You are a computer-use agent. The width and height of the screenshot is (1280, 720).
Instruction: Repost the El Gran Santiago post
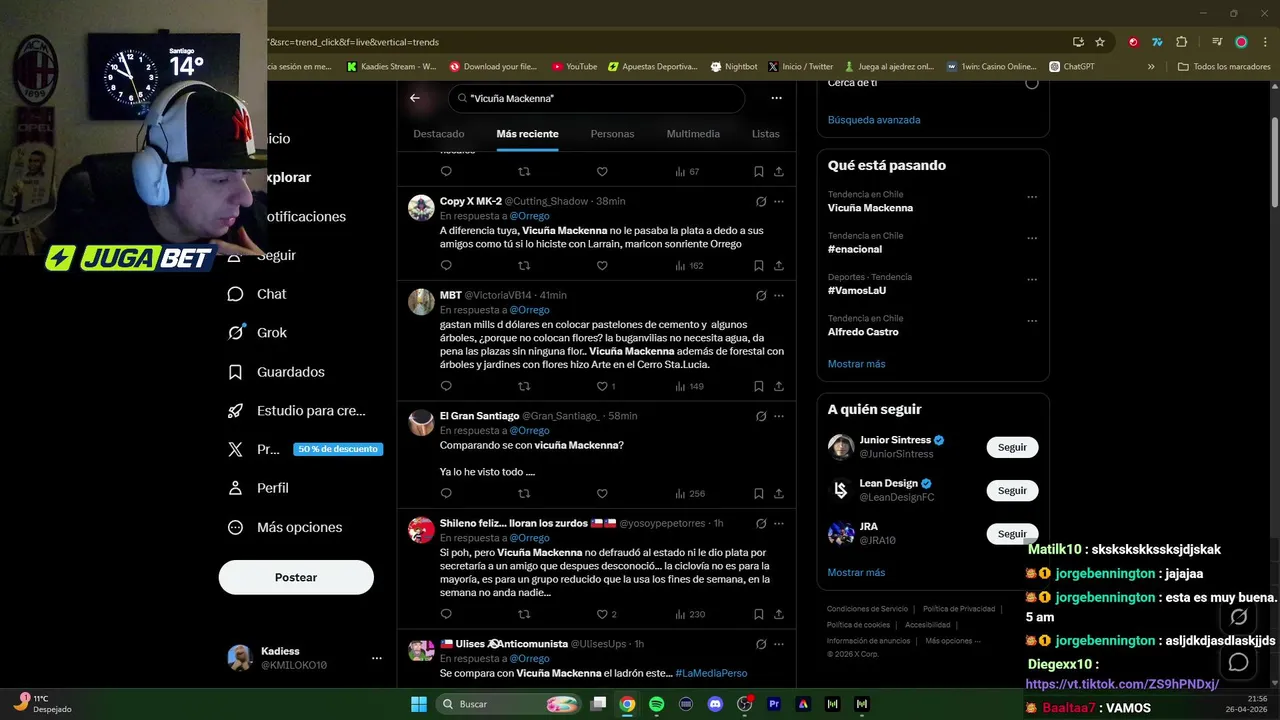[x=524, y=494]
